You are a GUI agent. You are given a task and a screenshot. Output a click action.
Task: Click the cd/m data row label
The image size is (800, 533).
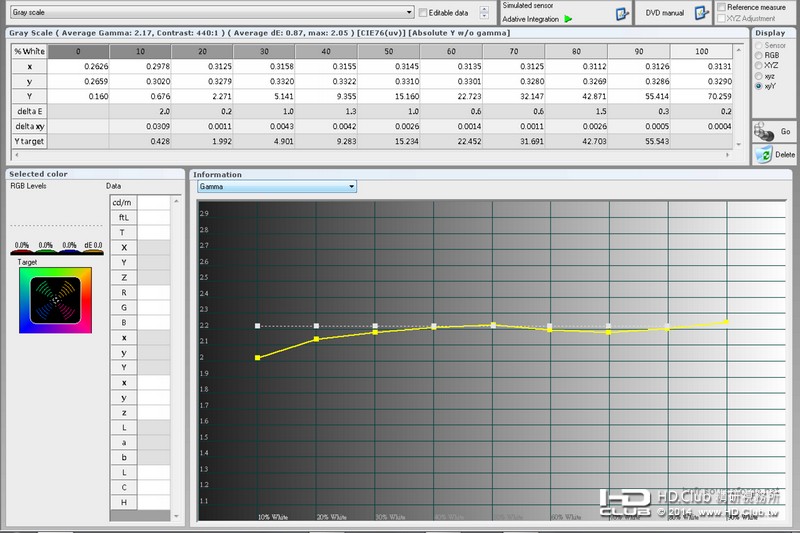(x=122, y=202)
